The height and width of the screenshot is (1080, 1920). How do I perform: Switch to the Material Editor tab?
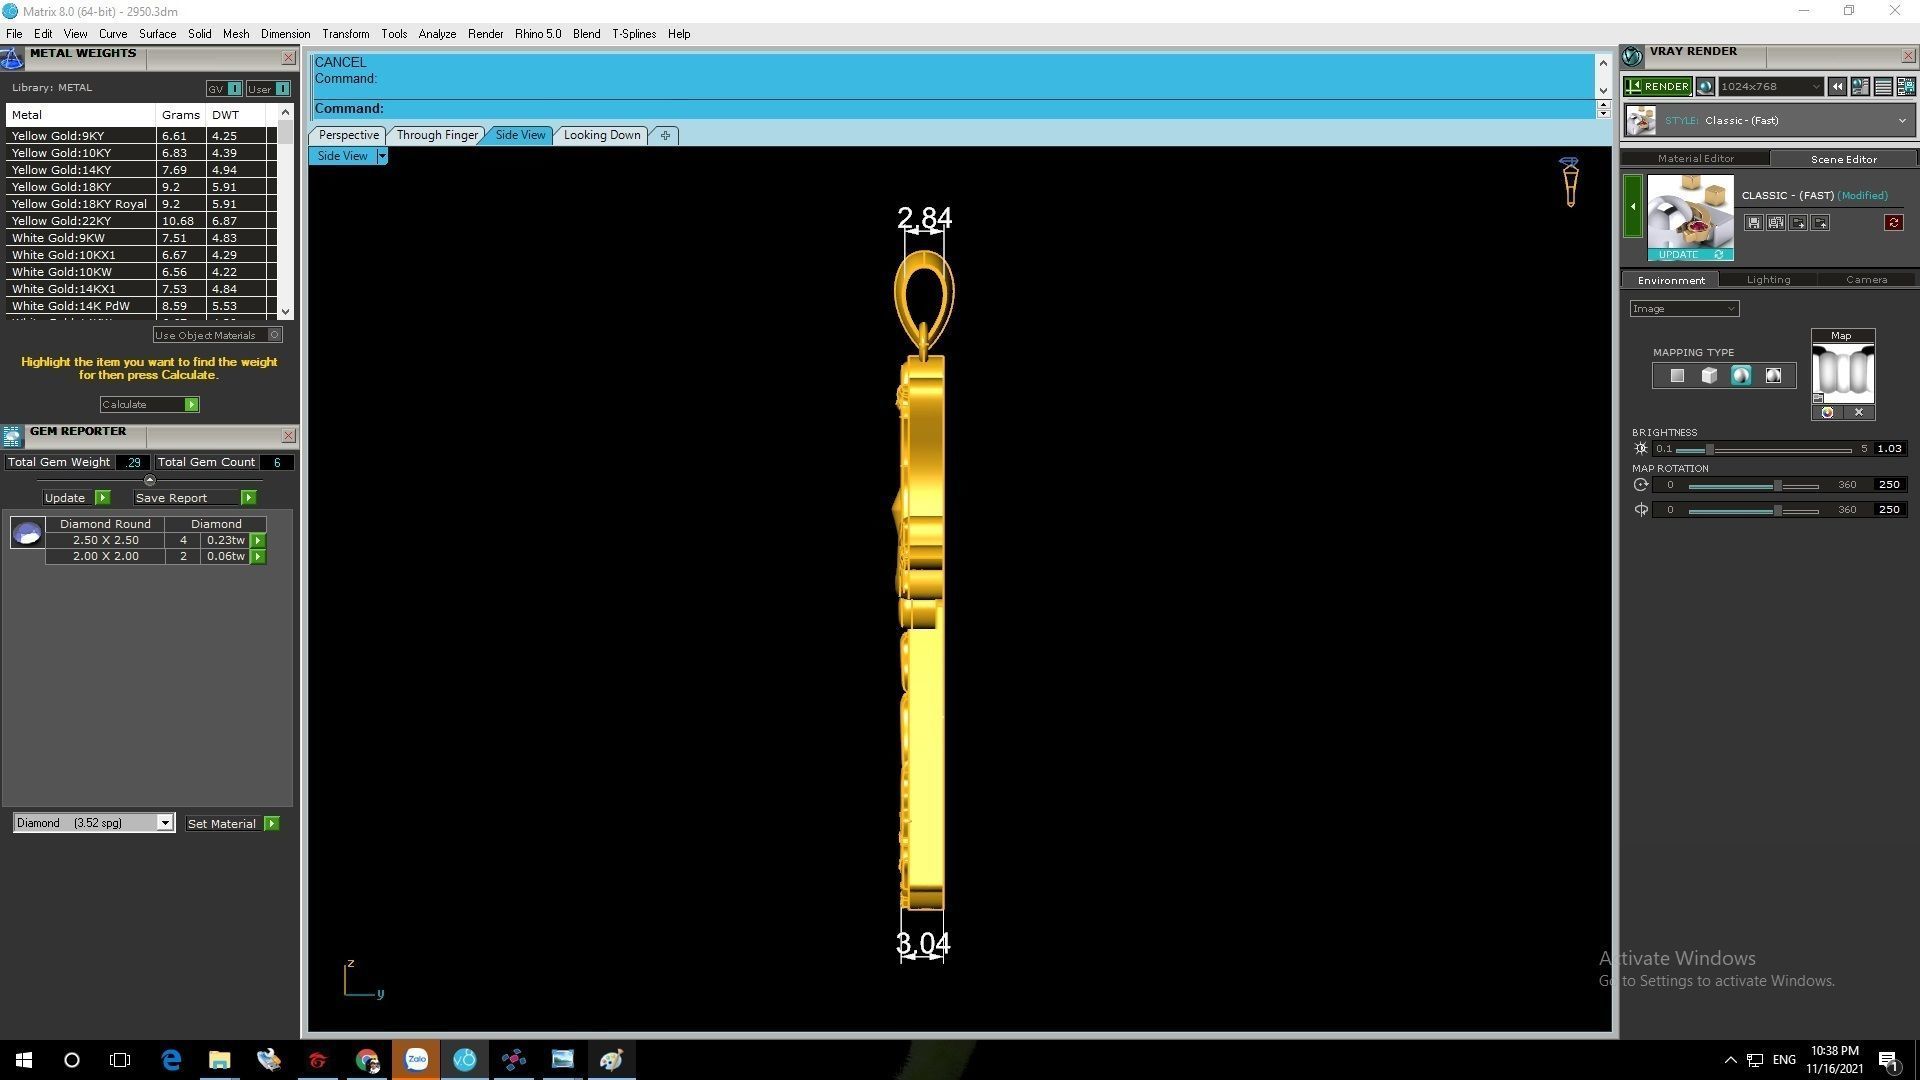click(x=1695, y=159)
